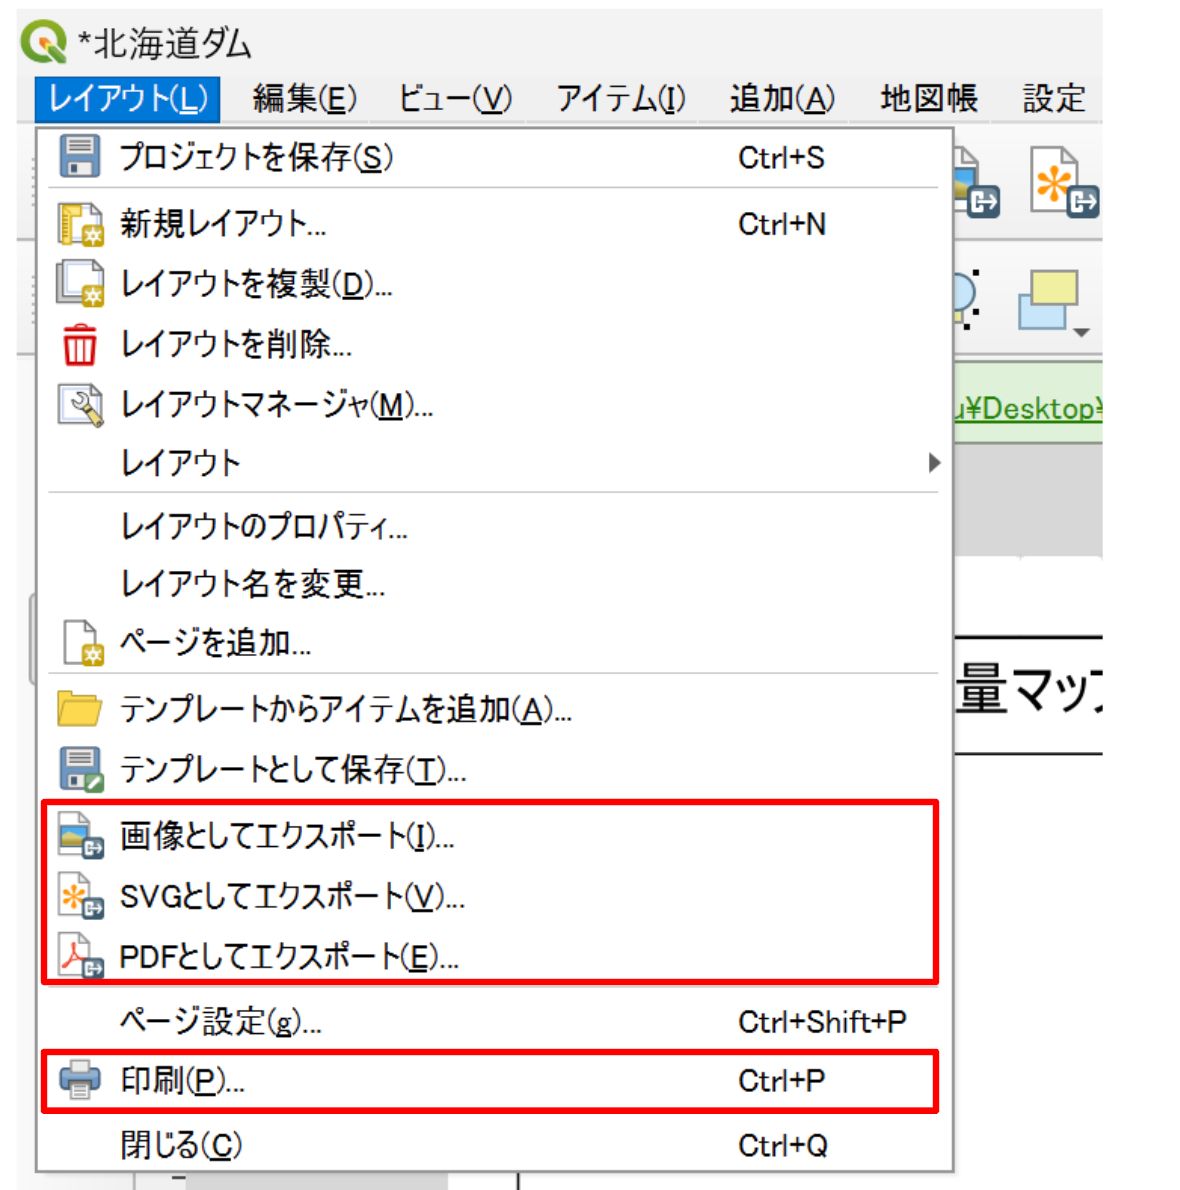Open the レイアウト(L) menu
Screen dimensions: 1180x1190
point(127,99)
